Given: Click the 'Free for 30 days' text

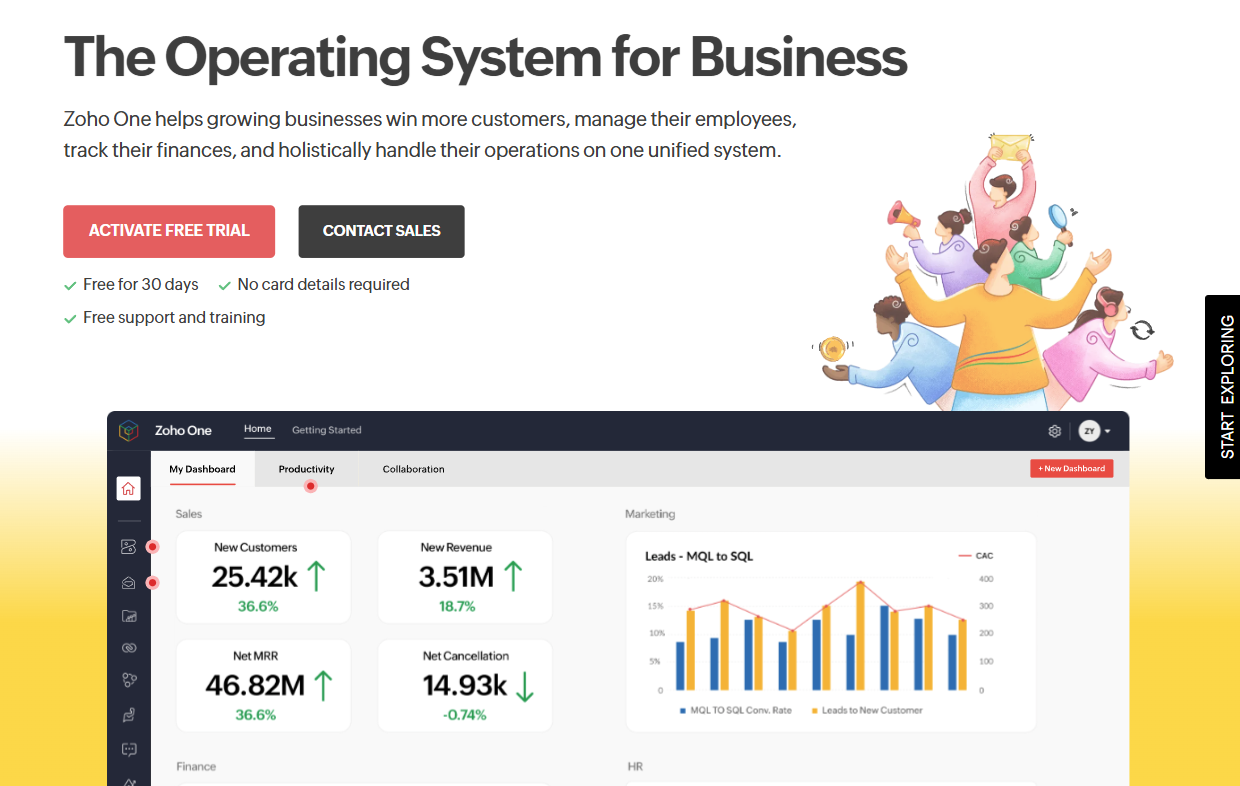Looking at the screenshot, I should pyautogui.click(x=141, y=285).
